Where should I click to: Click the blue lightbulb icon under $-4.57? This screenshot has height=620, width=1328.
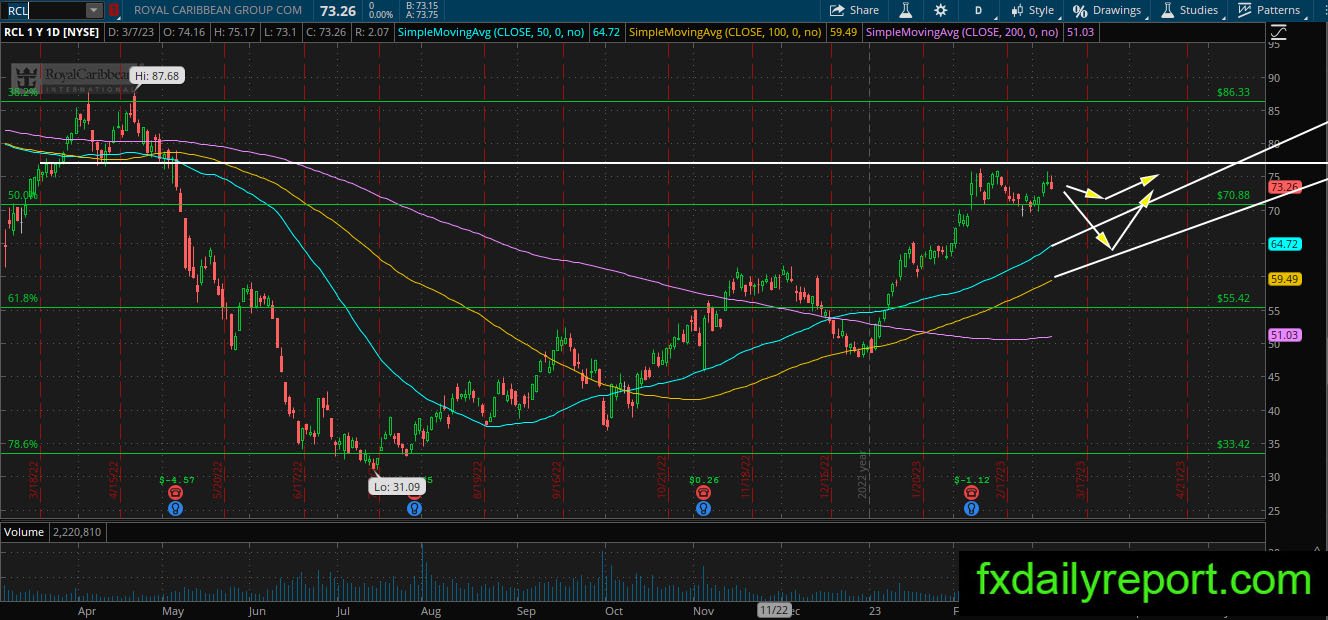(x=176, y=508)
